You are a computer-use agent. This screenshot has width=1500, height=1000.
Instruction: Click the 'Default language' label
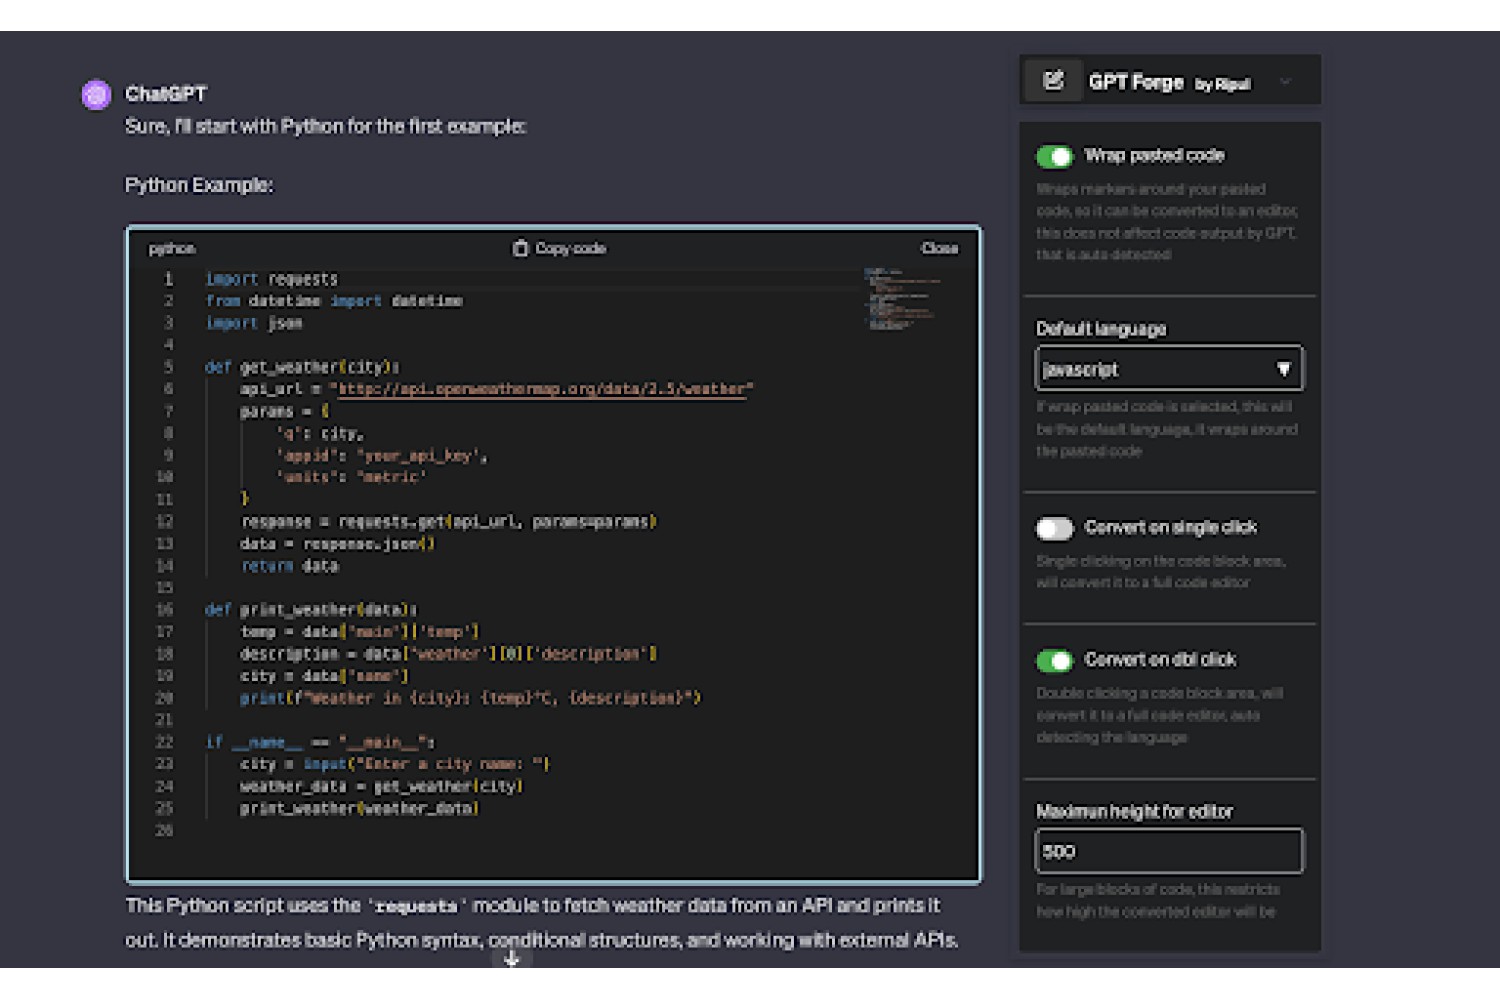[1101, 329]
